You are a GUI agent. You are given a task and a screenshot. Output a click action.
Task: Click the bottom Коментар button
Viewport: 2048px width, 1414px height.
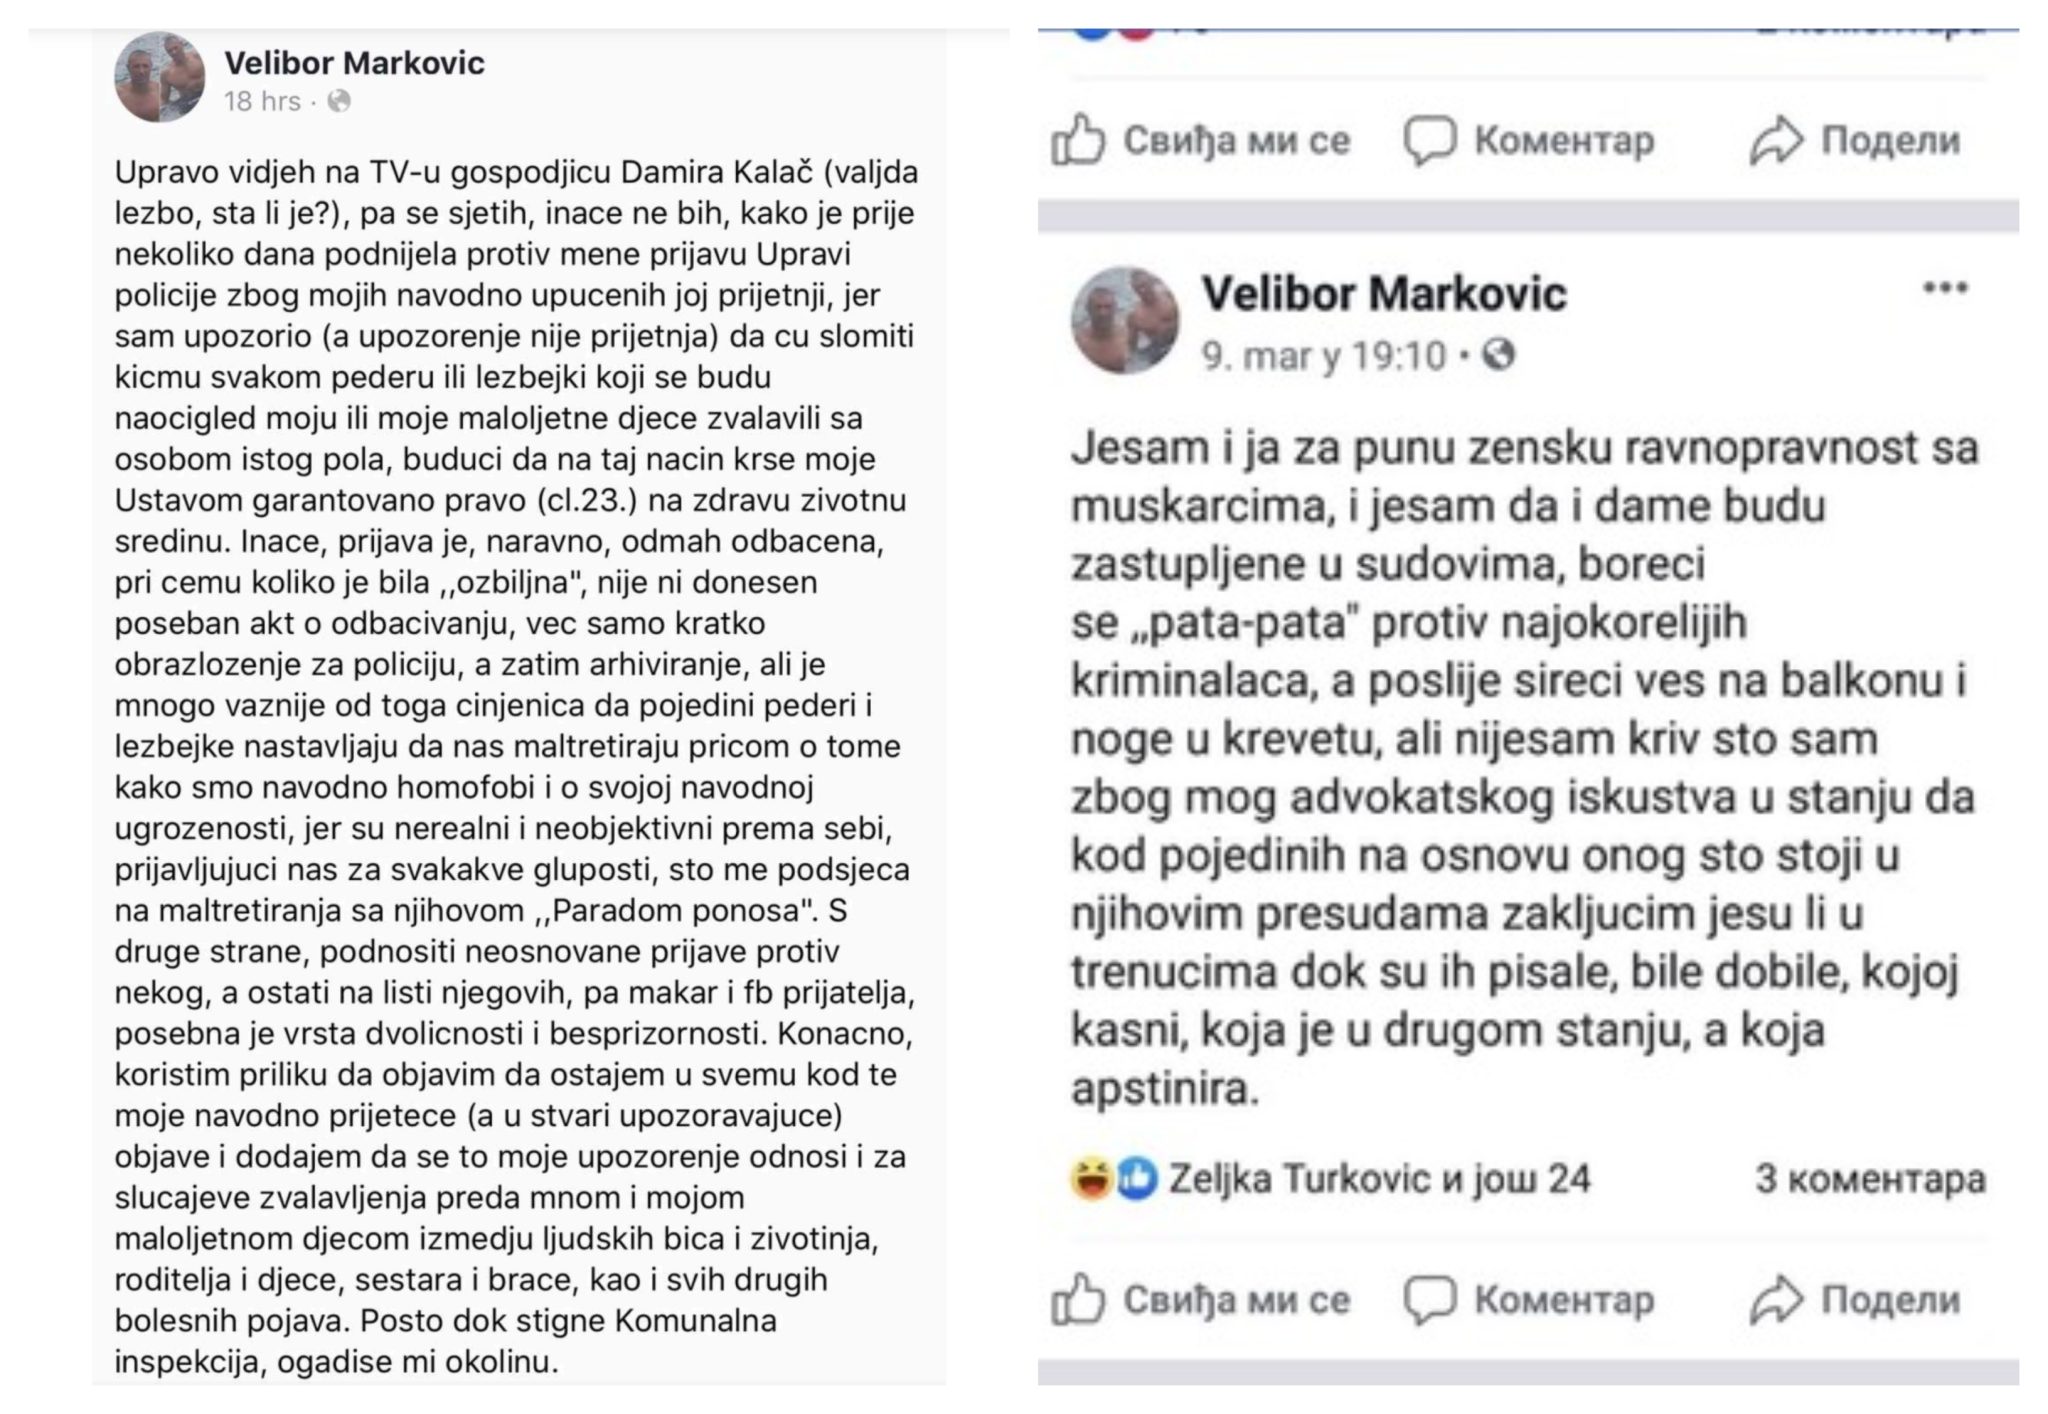tap(1529, 1299)
